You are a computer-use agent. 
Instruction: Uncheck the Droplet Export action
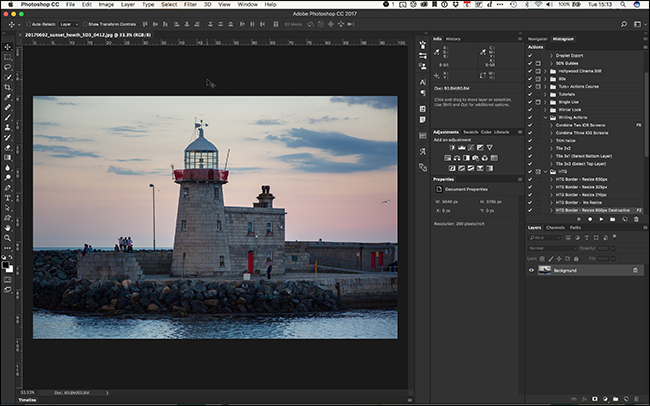pyautogui.click(x=530, y=54)
